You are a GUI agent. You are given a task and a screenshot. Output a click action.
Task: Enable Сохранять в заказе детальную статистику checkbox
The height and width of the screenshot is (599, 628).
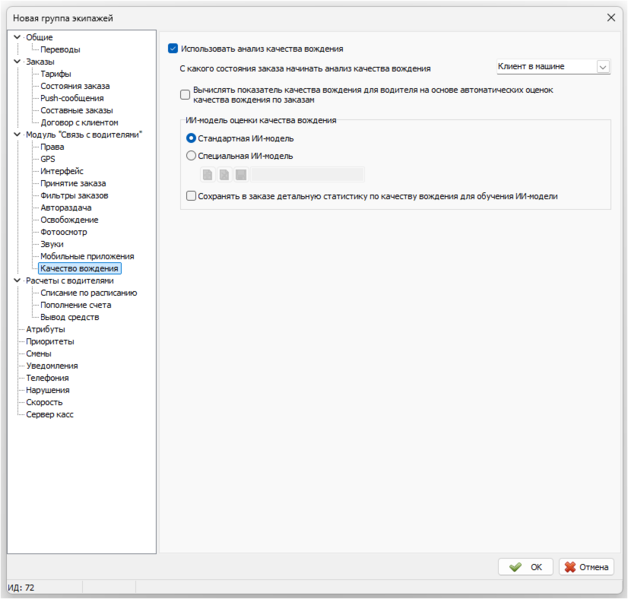click(x=191, y=196)
